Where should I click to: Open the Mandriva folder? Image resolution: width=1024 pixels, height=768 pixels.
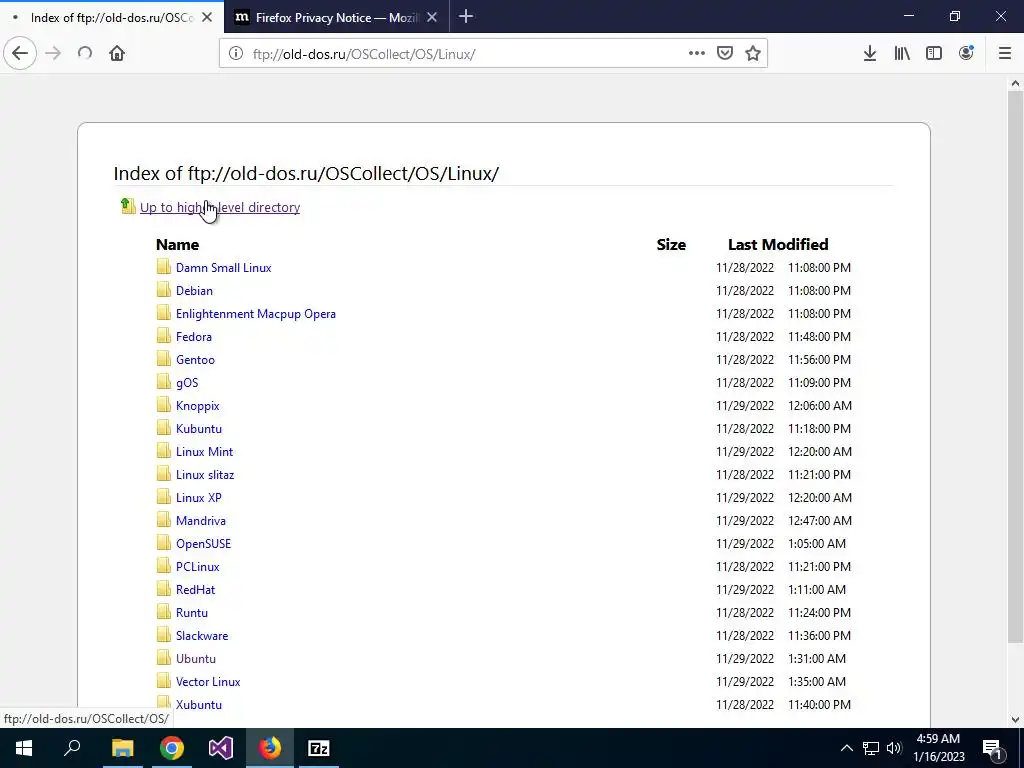(x=200, y=520)
